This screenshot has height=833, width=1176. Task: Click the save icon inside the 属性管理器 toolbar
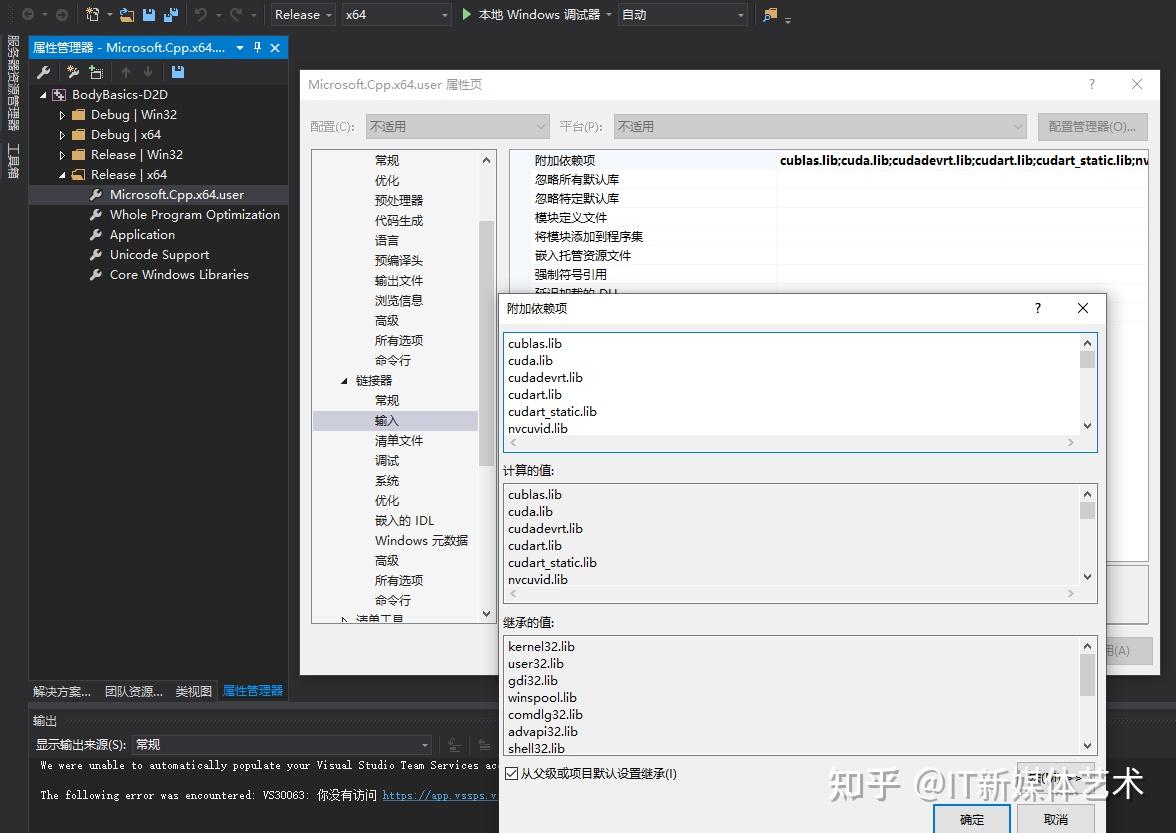[176, 71]
